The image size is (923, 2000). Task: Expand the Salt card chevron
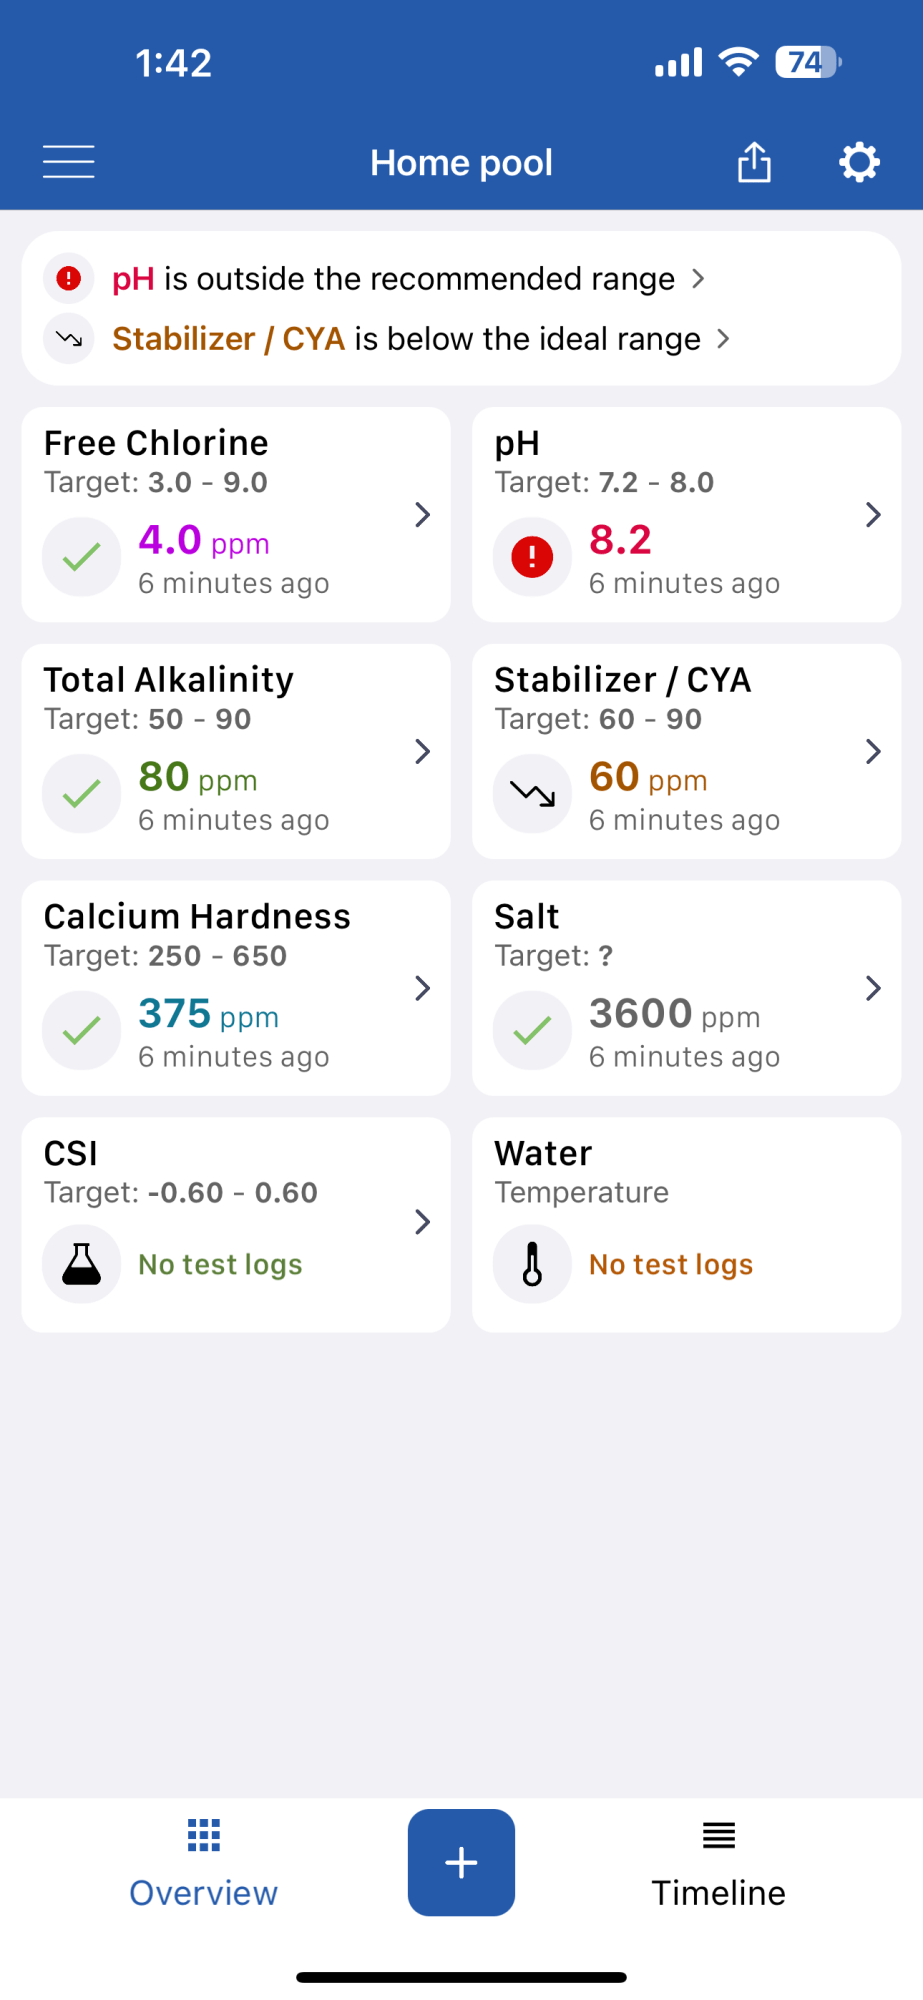pyautogui.click(x=873, y=988)
